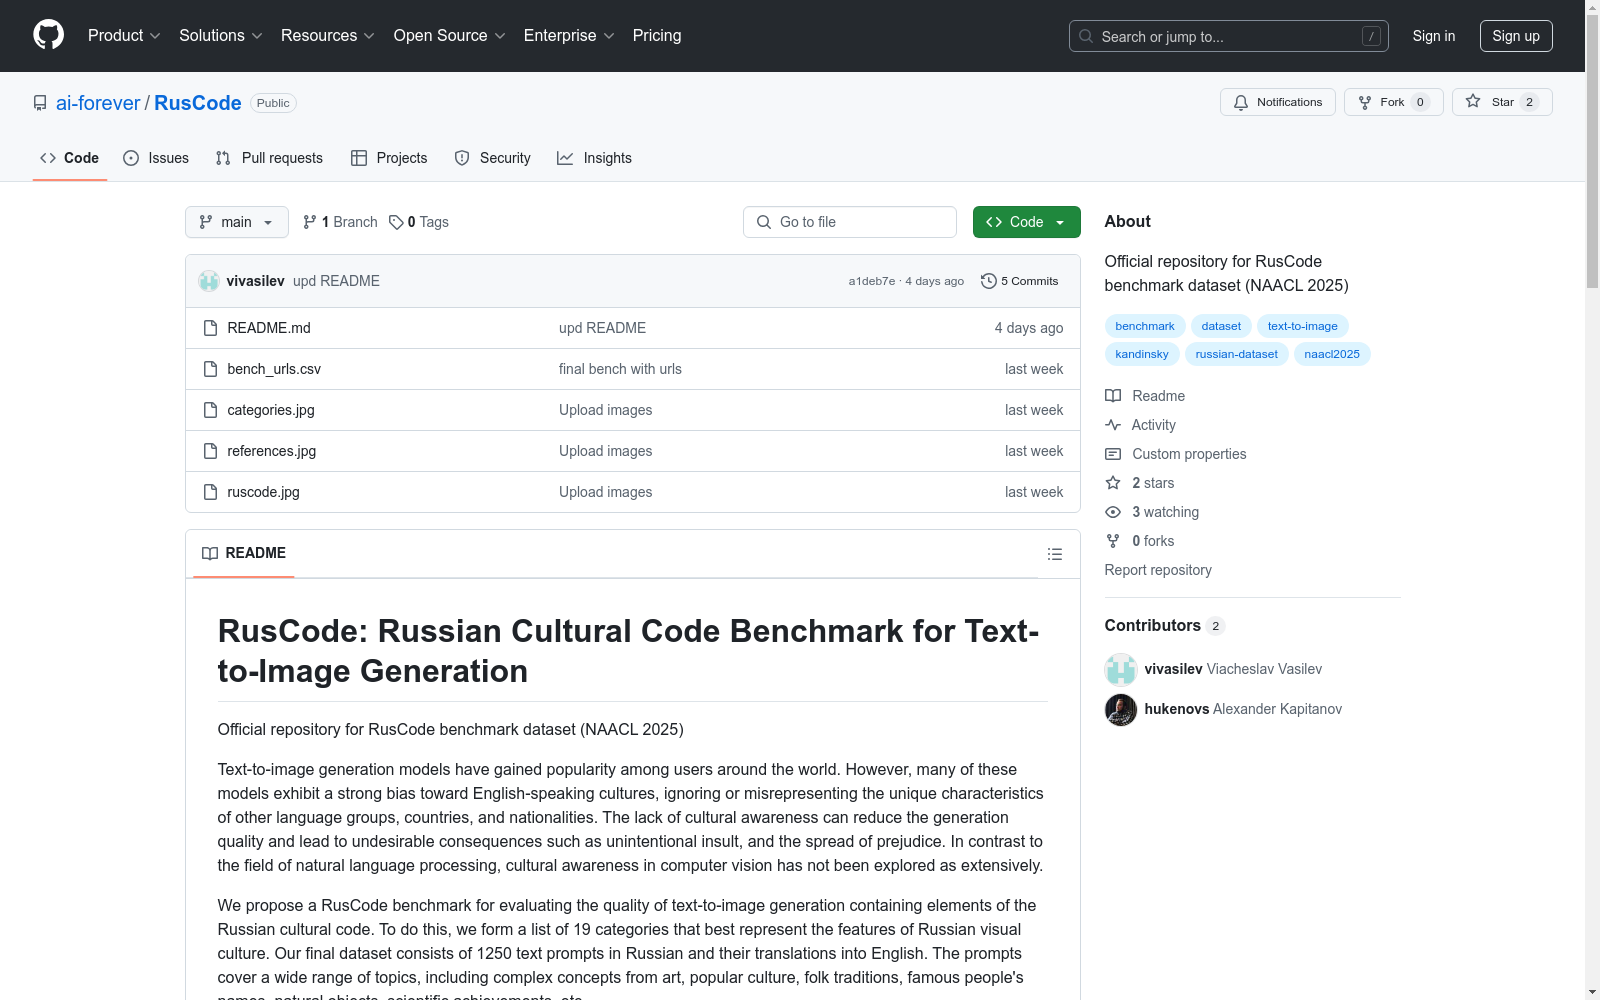Switch to the Pull requests tab
Viewport: 1600px width, 1000px height.
click(269, 158)
